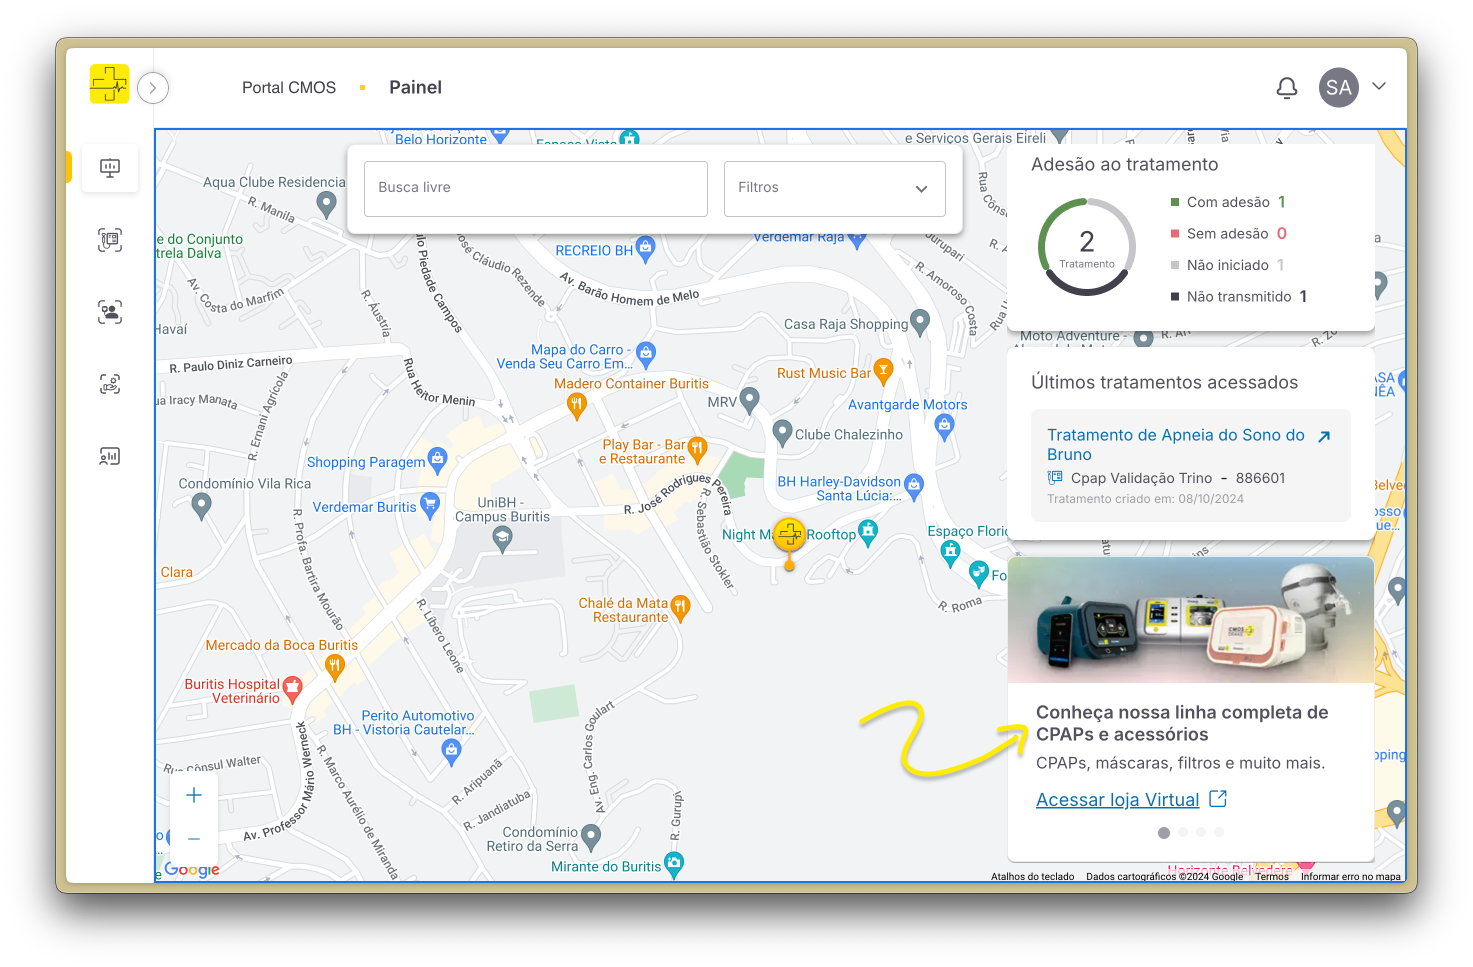Screen dimensions: 1473x967
Task: Open the patients icon in sidebar
Action: point(110,312)
